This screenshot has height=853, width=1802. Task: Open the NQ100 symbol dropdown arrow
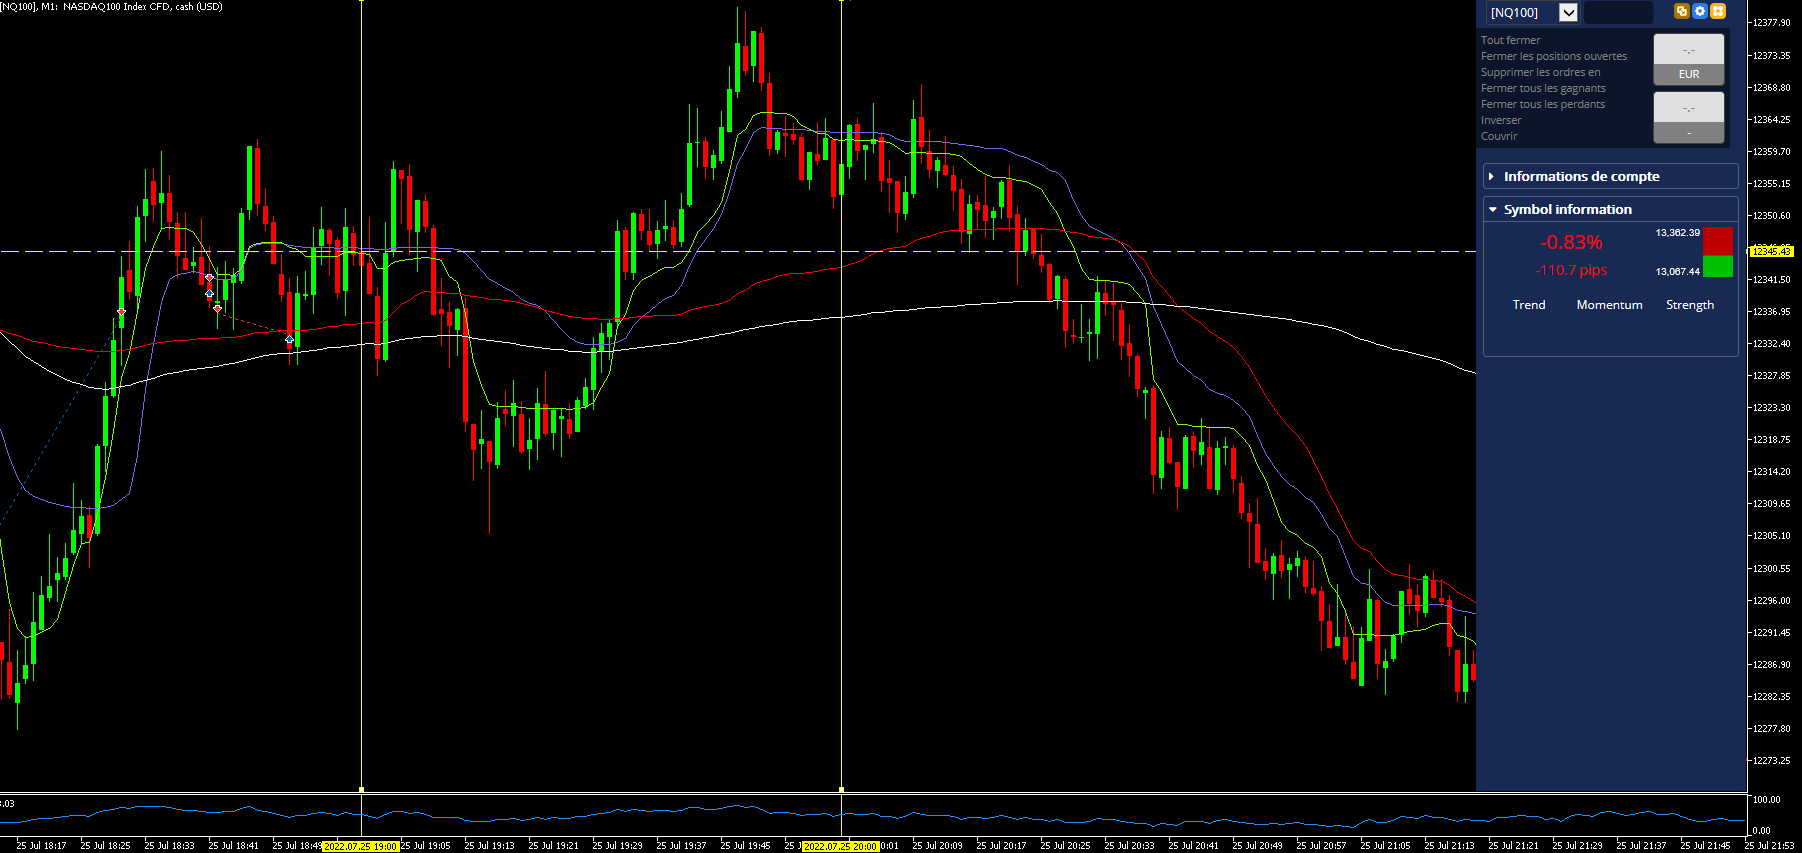click(1568, 12)
